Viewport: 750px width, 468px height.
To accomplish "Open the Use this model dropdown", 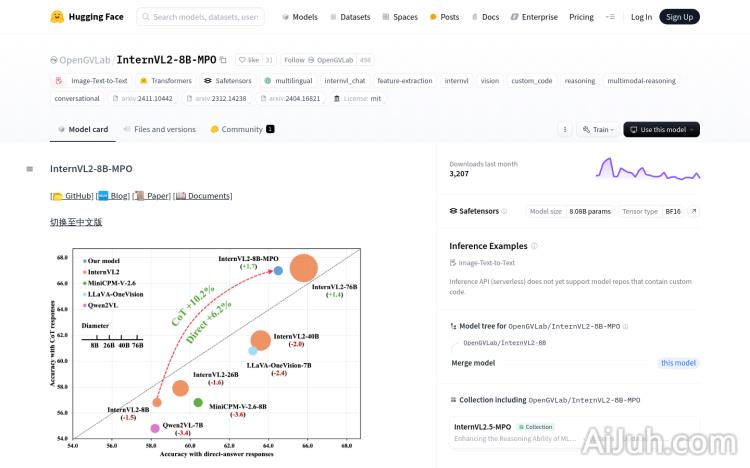I will 661,129.
